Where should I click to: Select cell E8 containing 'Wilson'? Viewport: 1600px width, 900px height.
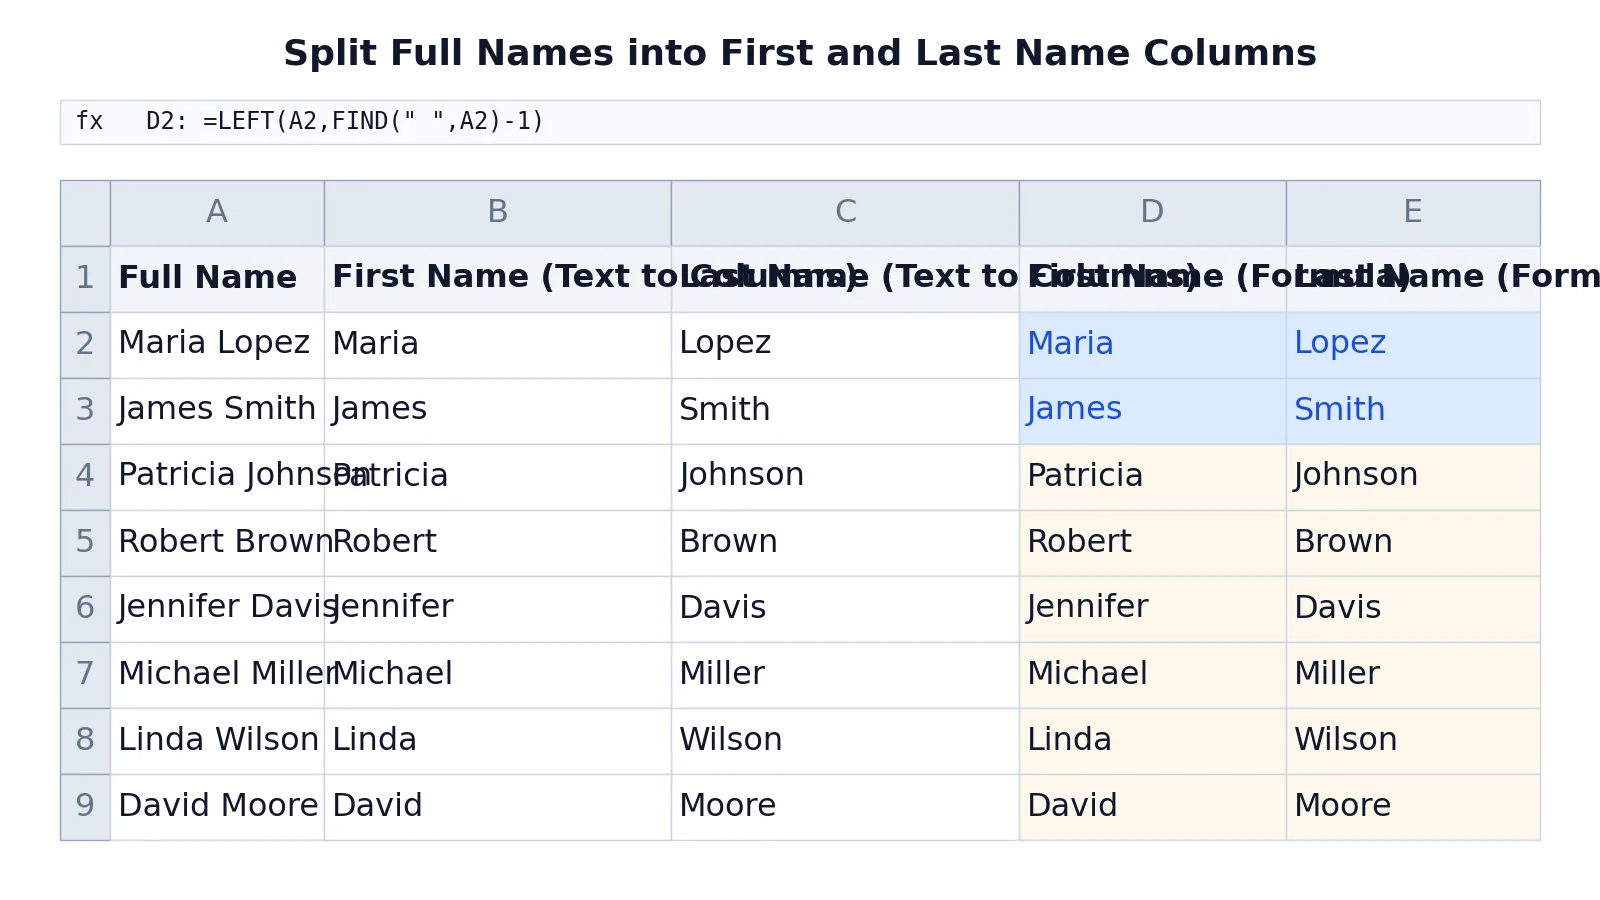pyautogui.click(x=1413, y=741)
